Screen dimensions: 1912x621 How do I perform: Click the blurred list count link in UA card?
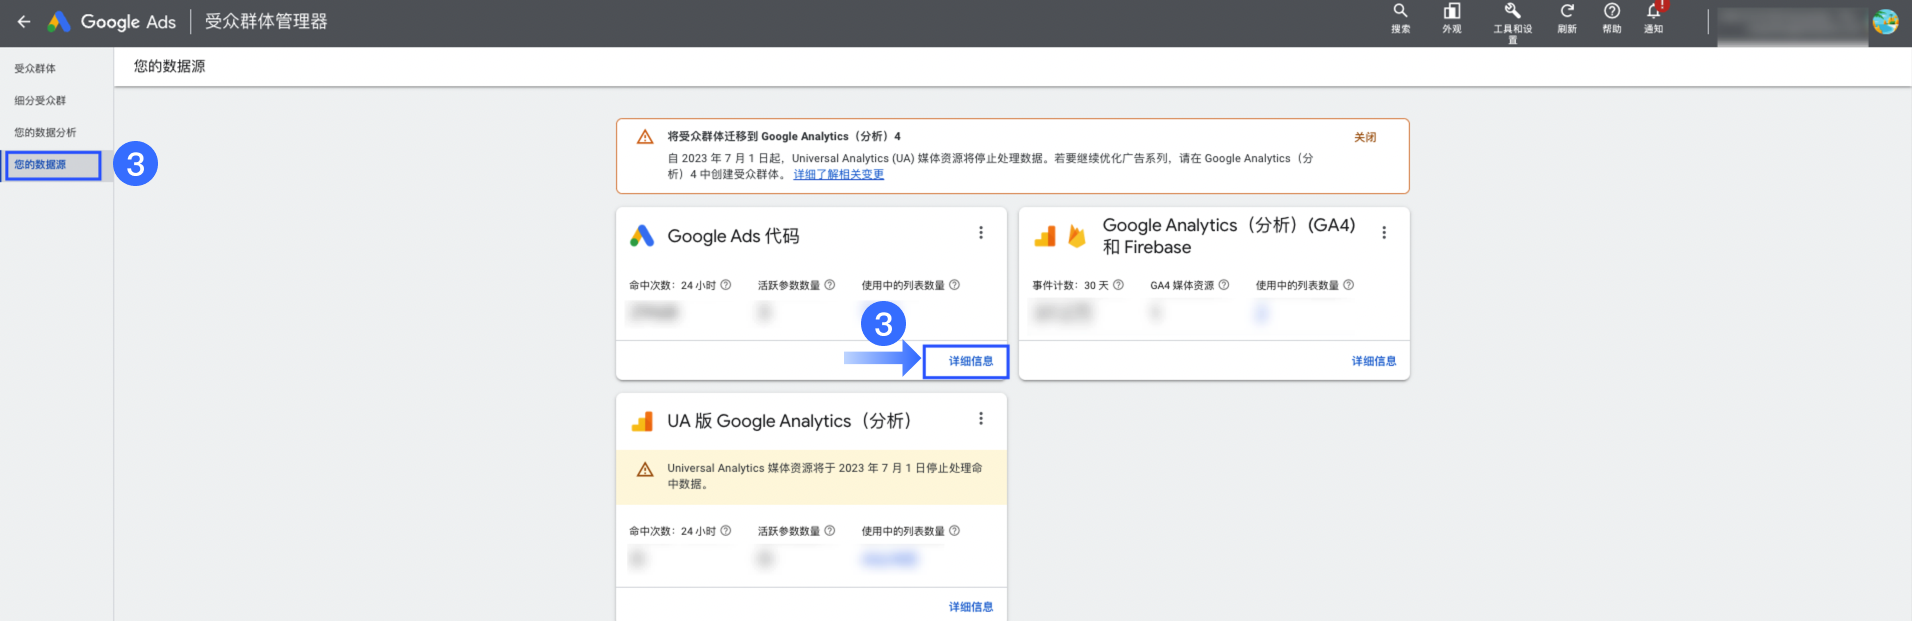889,559
